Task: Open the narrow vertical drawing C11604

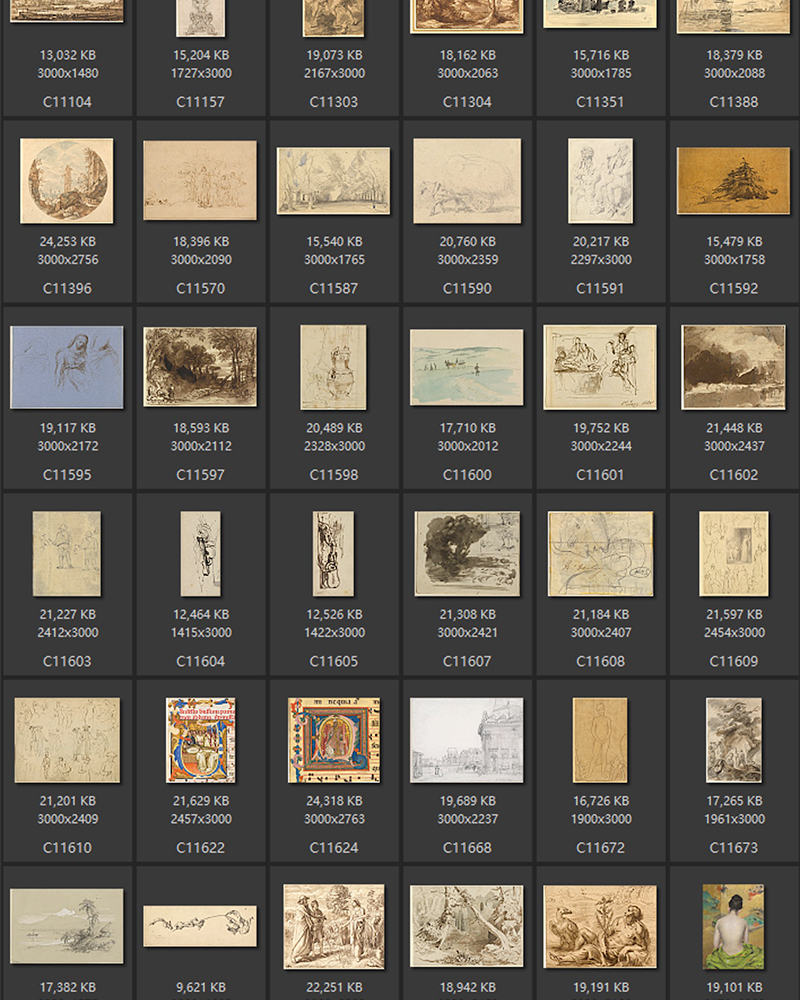Action: click(200, 554)
